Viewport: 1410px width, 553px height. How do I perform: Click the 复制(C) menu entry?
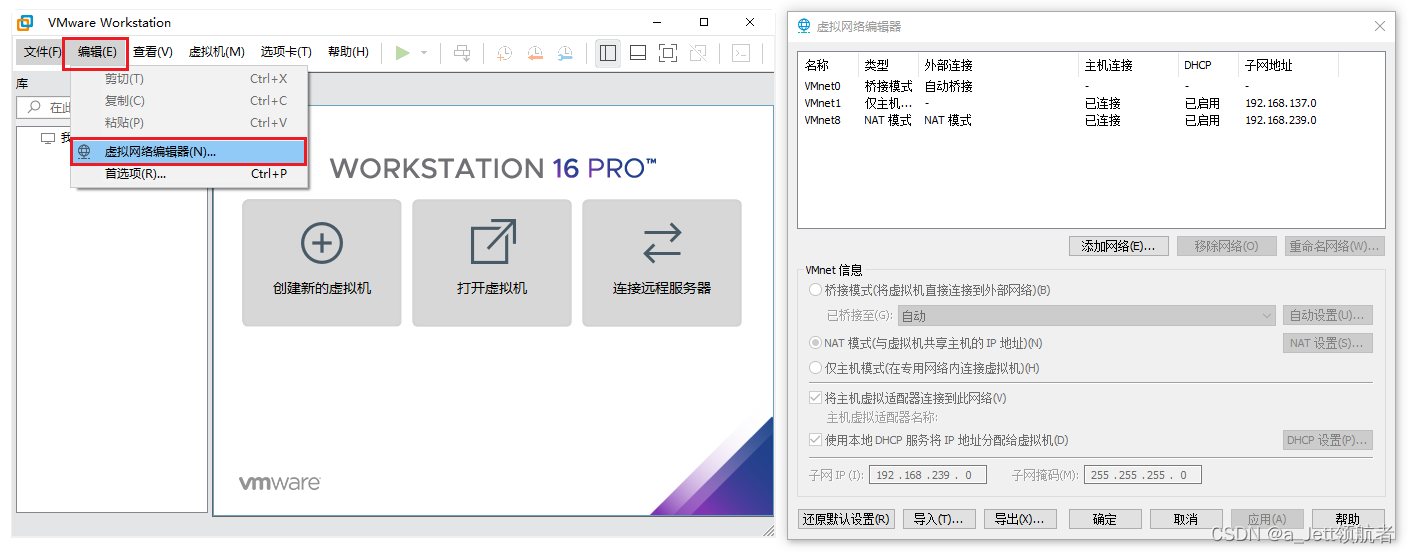tap(188, 101)
